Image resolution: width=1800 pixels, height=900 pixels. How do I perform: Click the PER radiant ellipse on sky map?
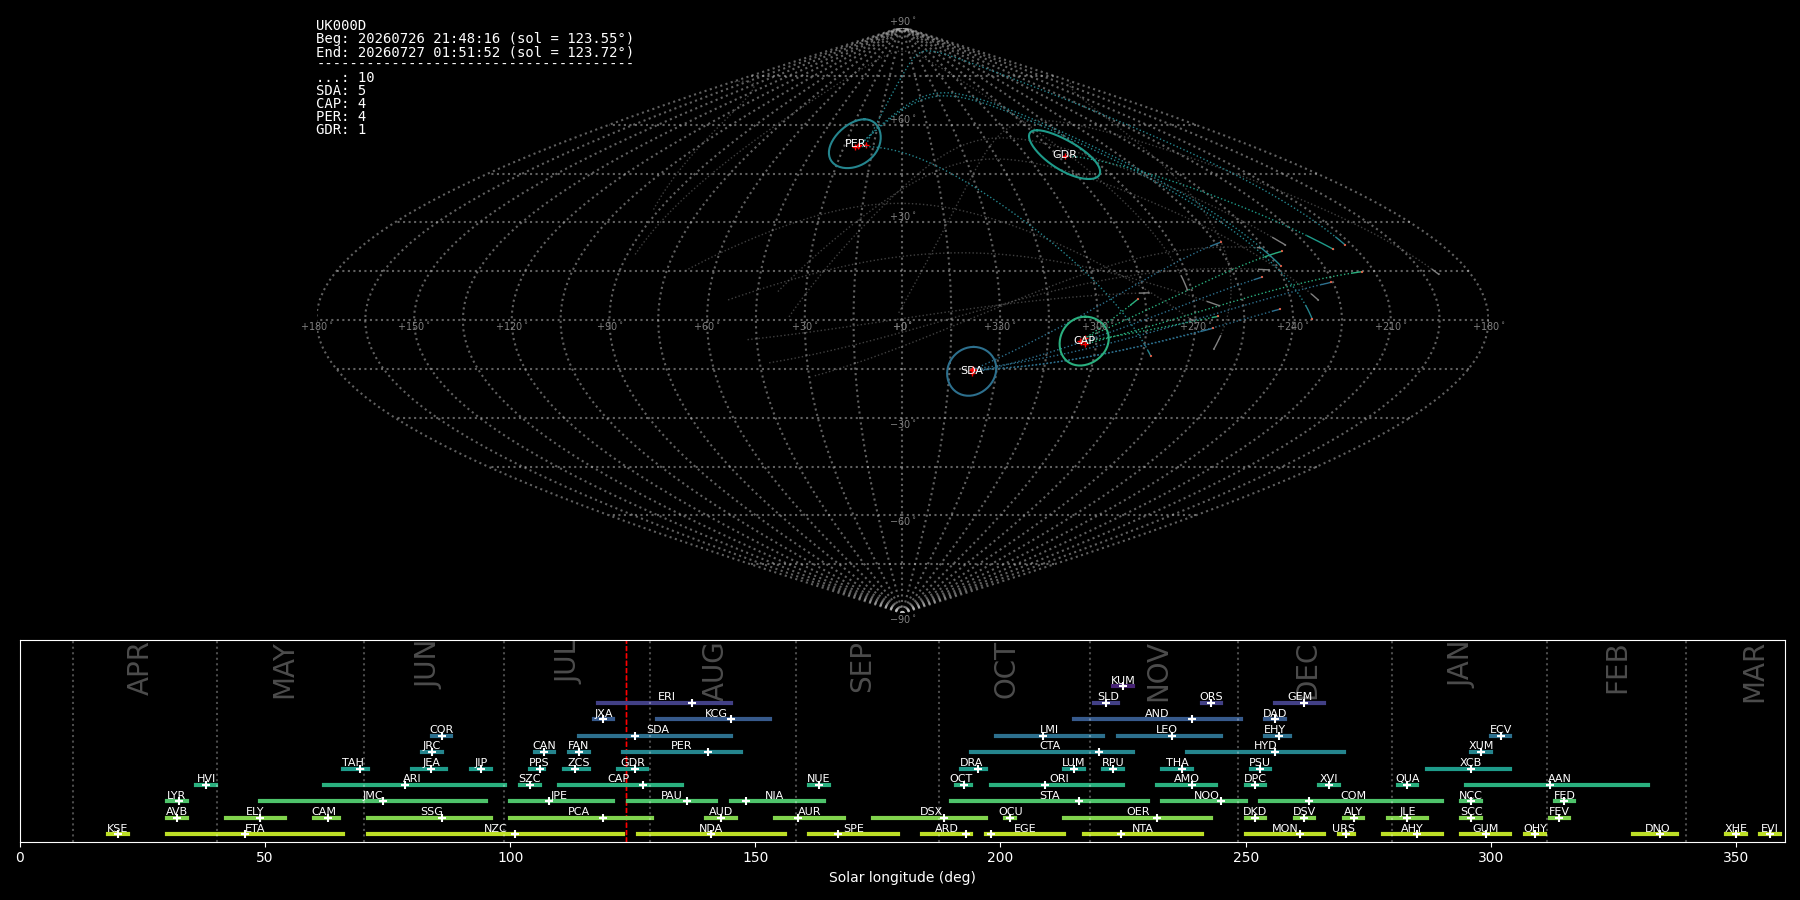(x=855, y=144)
